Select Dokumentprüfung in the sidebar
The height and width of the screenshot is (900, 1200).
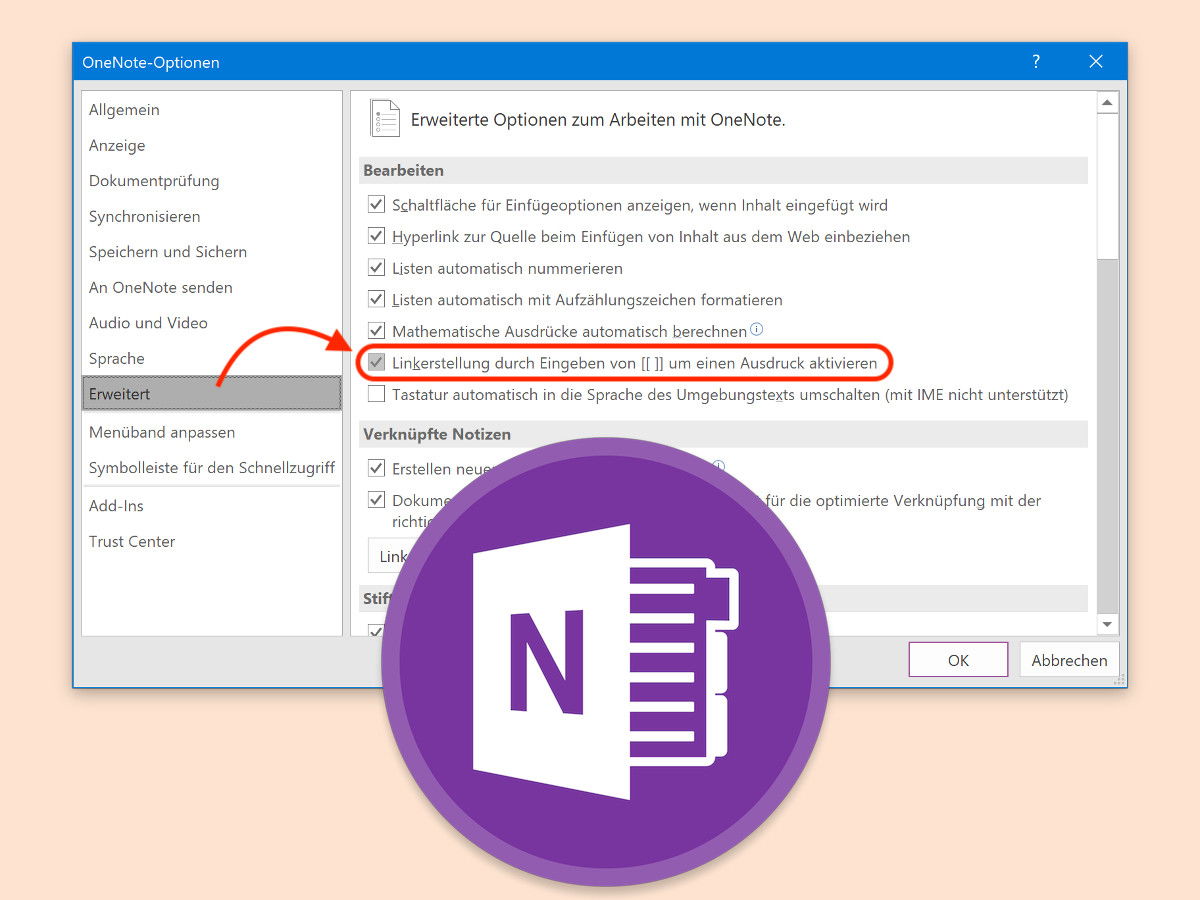(x=212, y=181)
